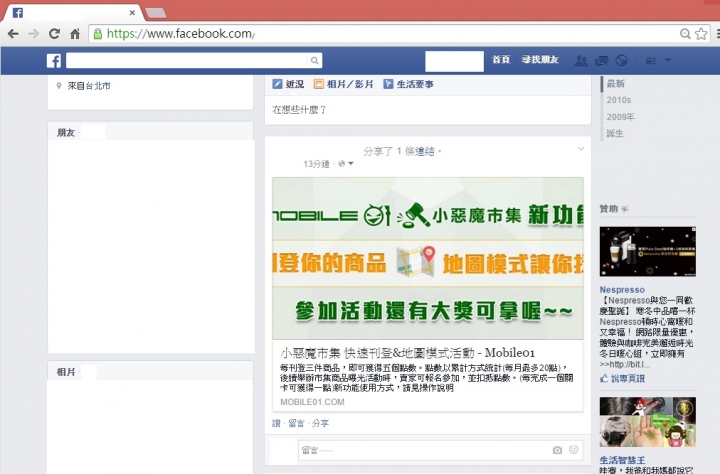The height and width of the screenshot is (474, 720).
Task: Jump to 2009年 on the timeline
Action: coord(620,117)
